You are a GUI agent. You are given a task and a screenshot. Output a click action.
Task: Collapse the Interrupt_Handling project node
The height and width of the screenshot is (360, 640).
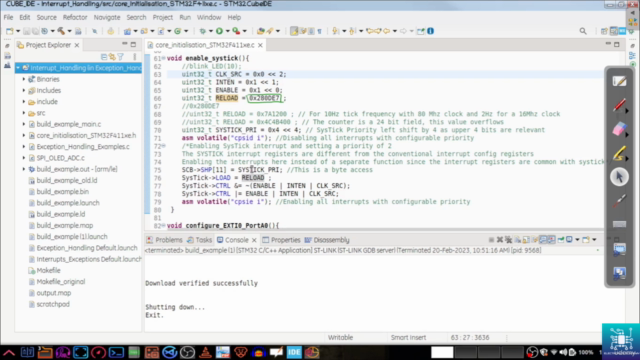pos(18,68)
